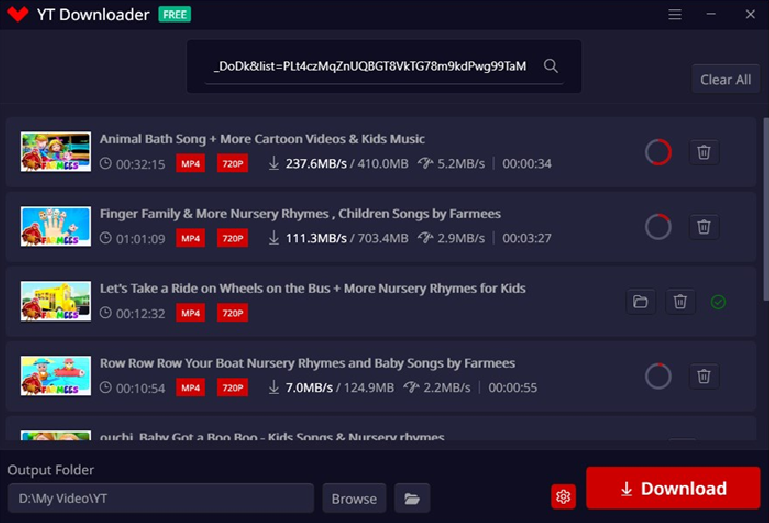Minimize the YT Downloader window
Image resolution: width=769 pixels, height=523 pixels.
point(711,14)
